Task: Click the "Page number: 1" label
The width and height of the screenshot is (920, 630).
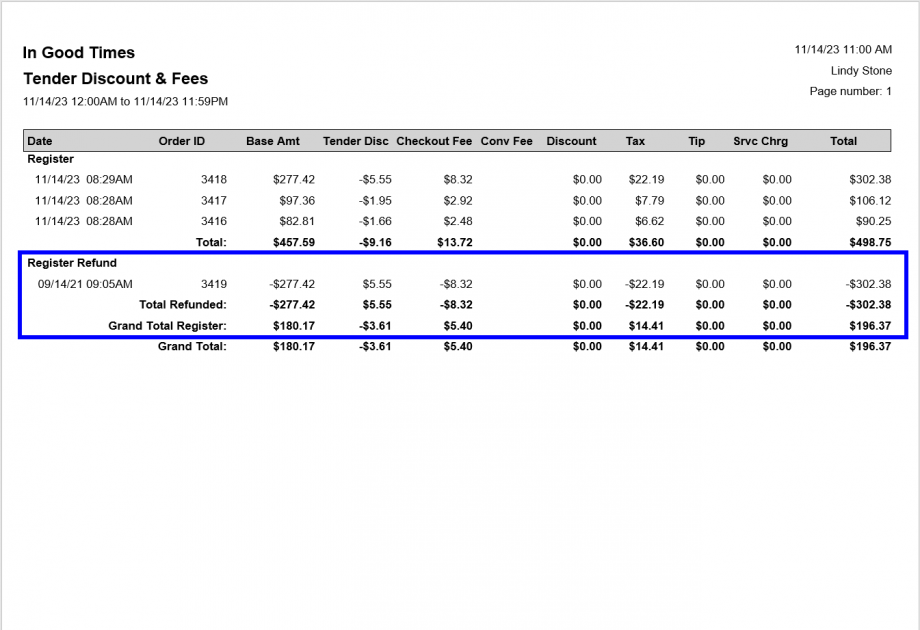Action: coord(851,92)
